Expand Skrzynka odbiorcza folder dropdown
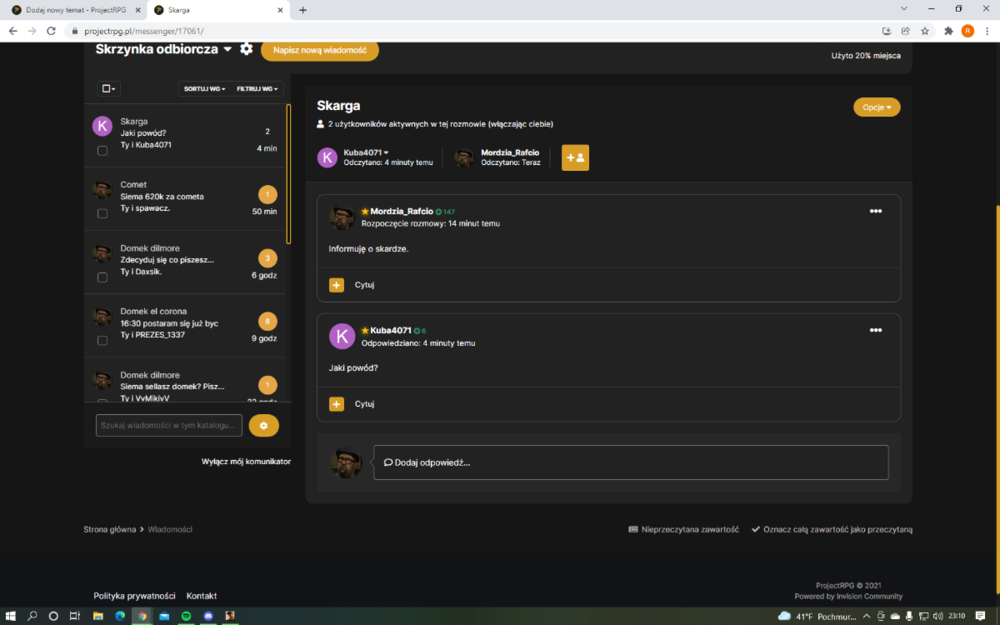 [228, 49]
